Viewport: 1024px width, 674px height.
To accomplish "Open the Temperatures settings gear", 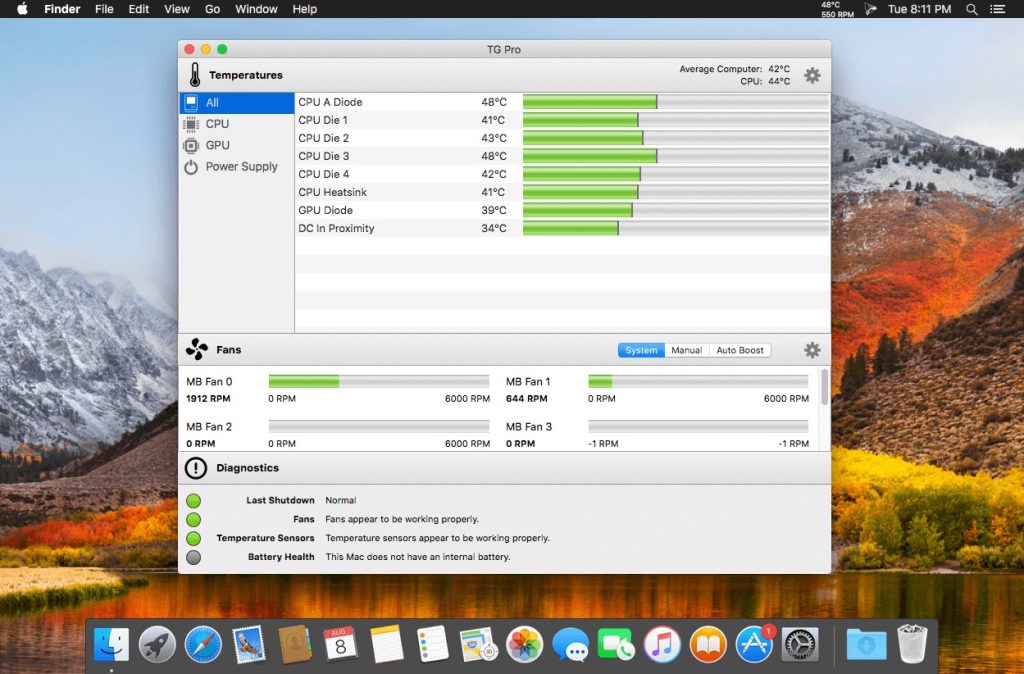I will point(812,76).
